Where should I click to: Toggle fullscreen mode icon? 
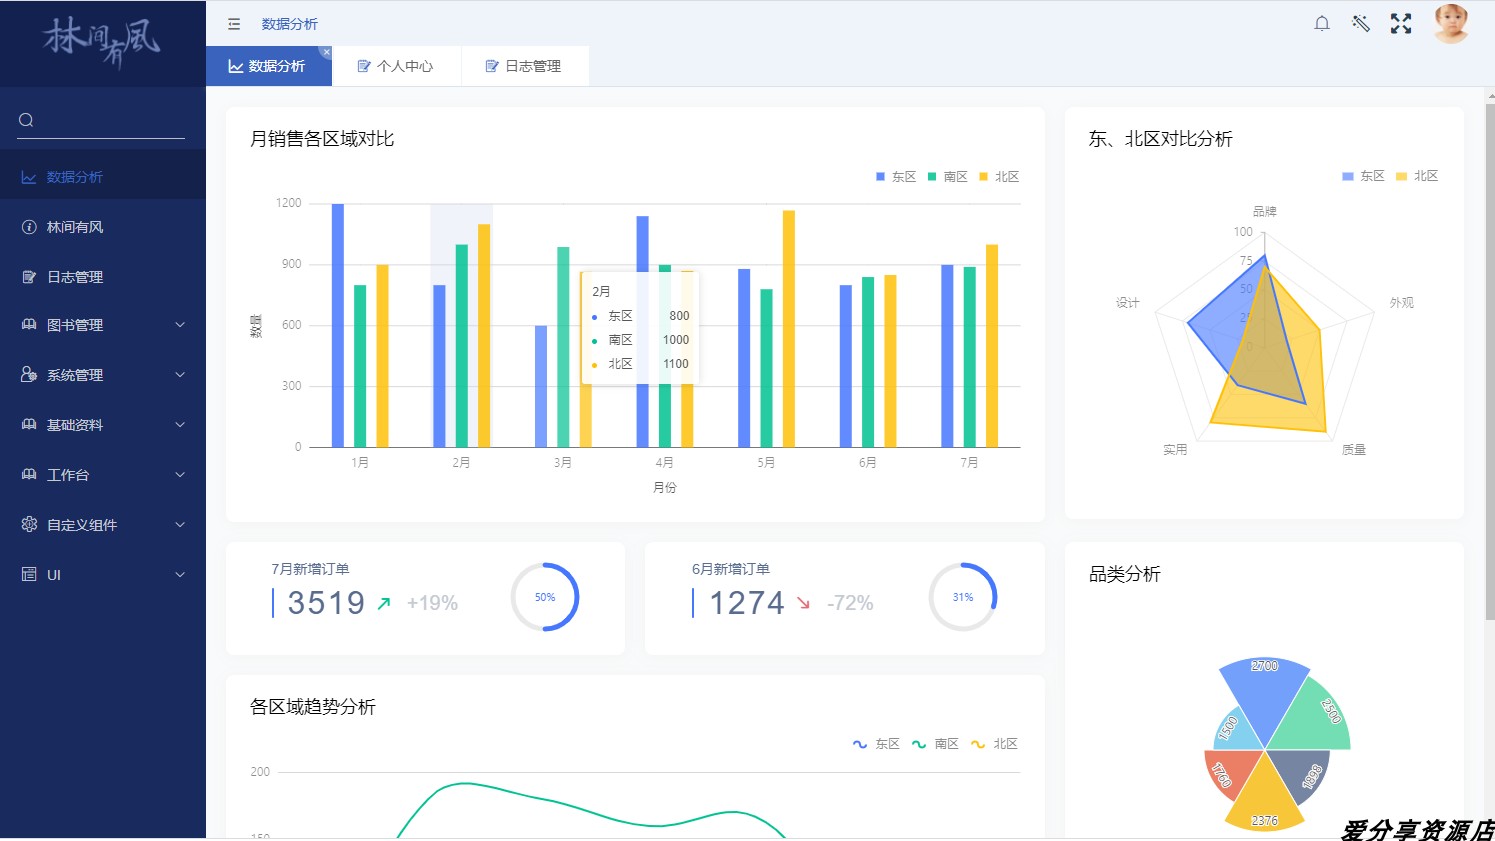[x=1401, y=24]
